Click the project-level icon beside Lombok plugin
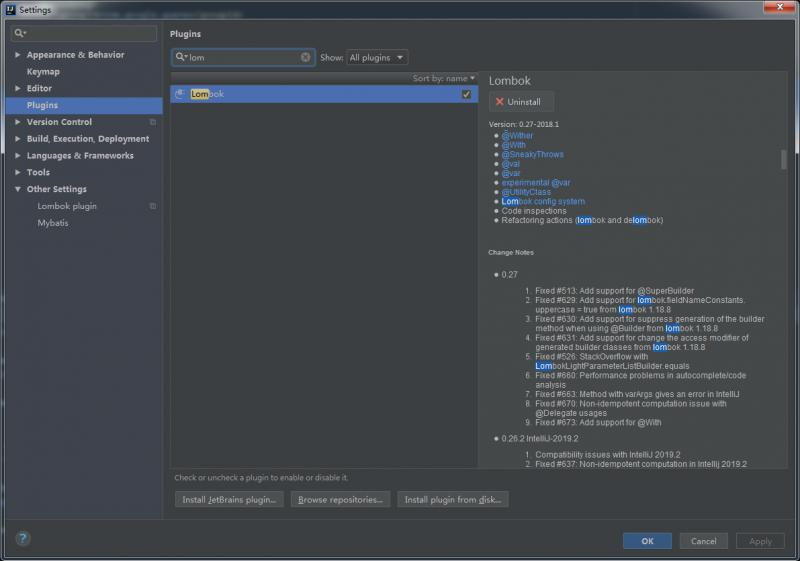Image resolution: width=800 pixels, height=561 pixels. 153,206
